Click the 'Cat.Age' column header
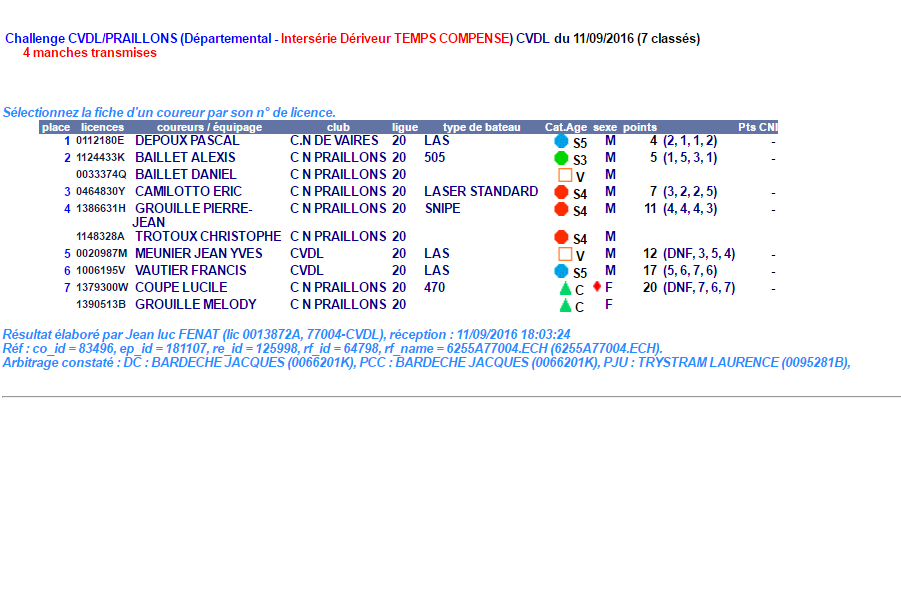The width and height of the screenshot is (901, 608). click(566, 127)
